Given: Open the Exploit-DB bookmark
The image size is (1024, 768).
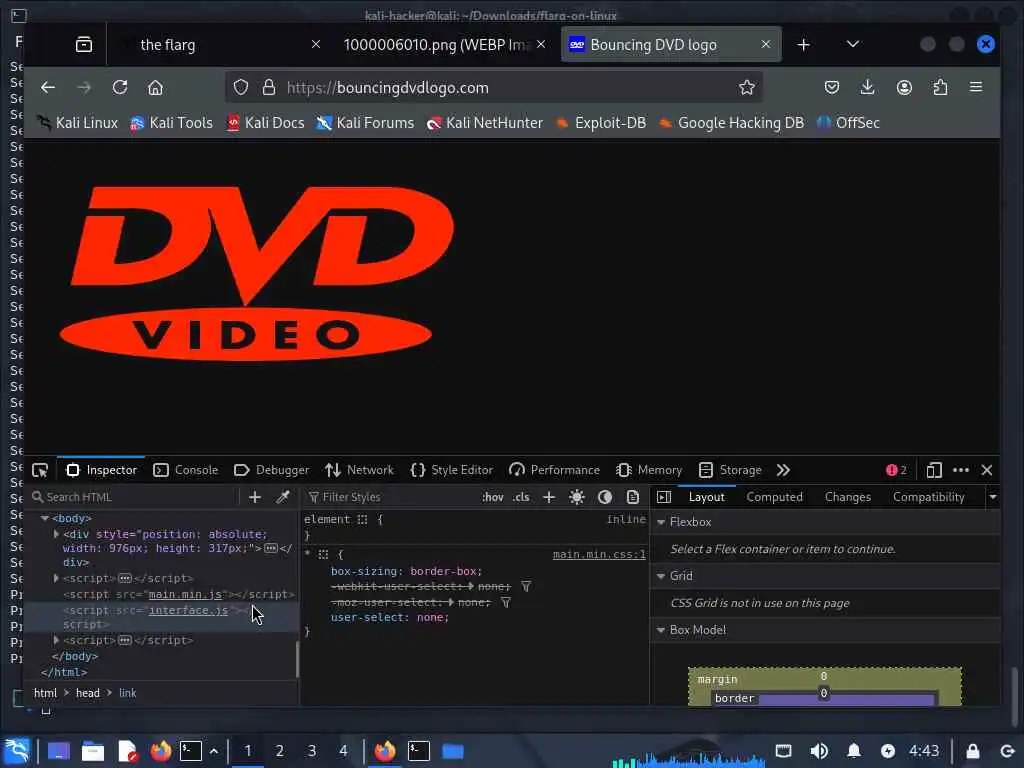Looking at the screenshot, I should point(601,123).
